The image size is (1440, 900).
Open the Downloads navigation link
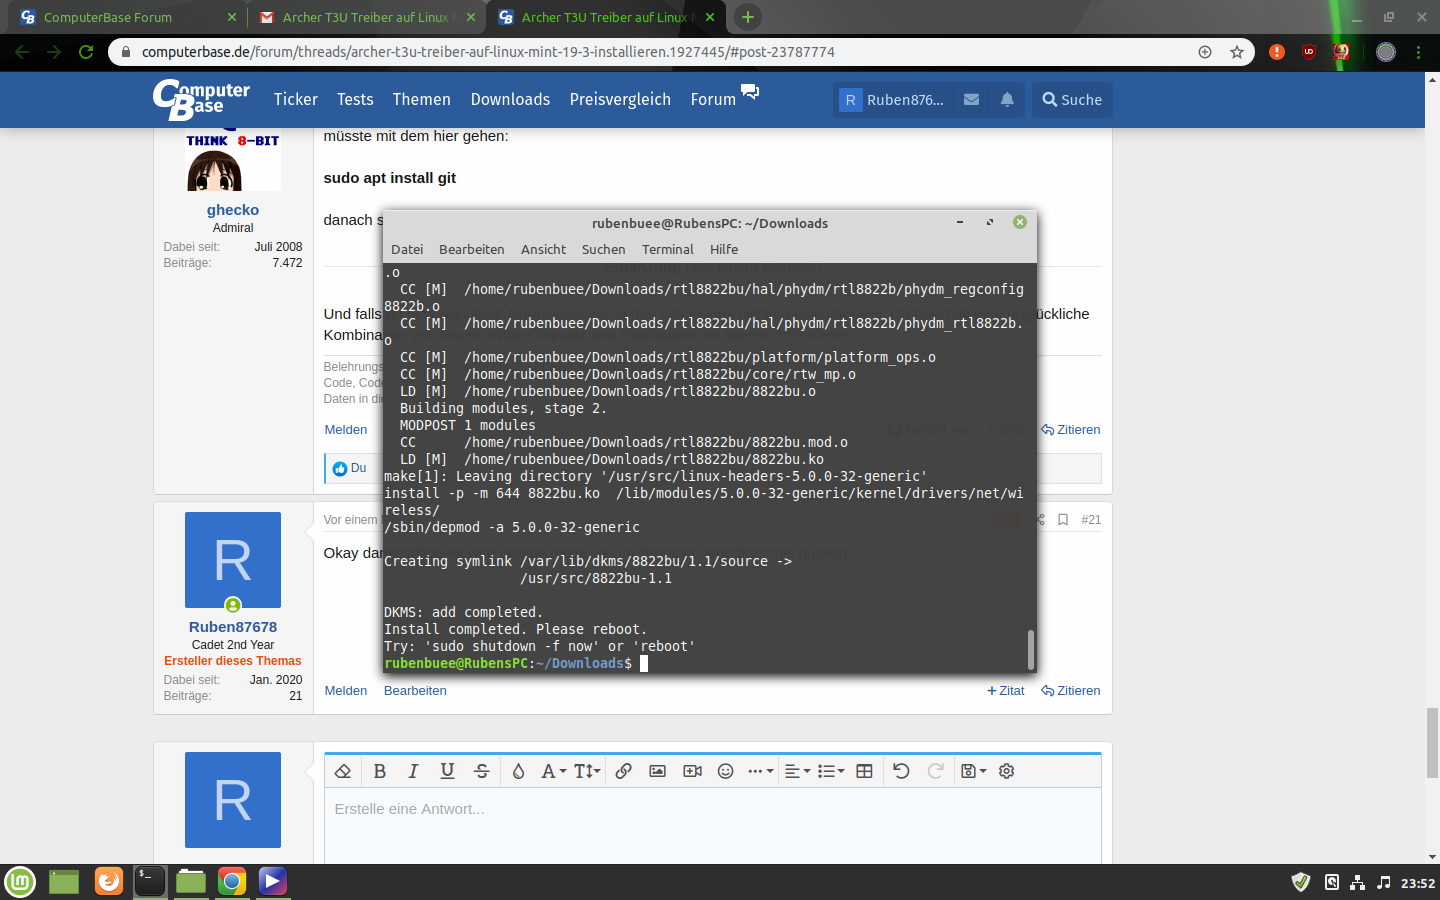point(510,99)
